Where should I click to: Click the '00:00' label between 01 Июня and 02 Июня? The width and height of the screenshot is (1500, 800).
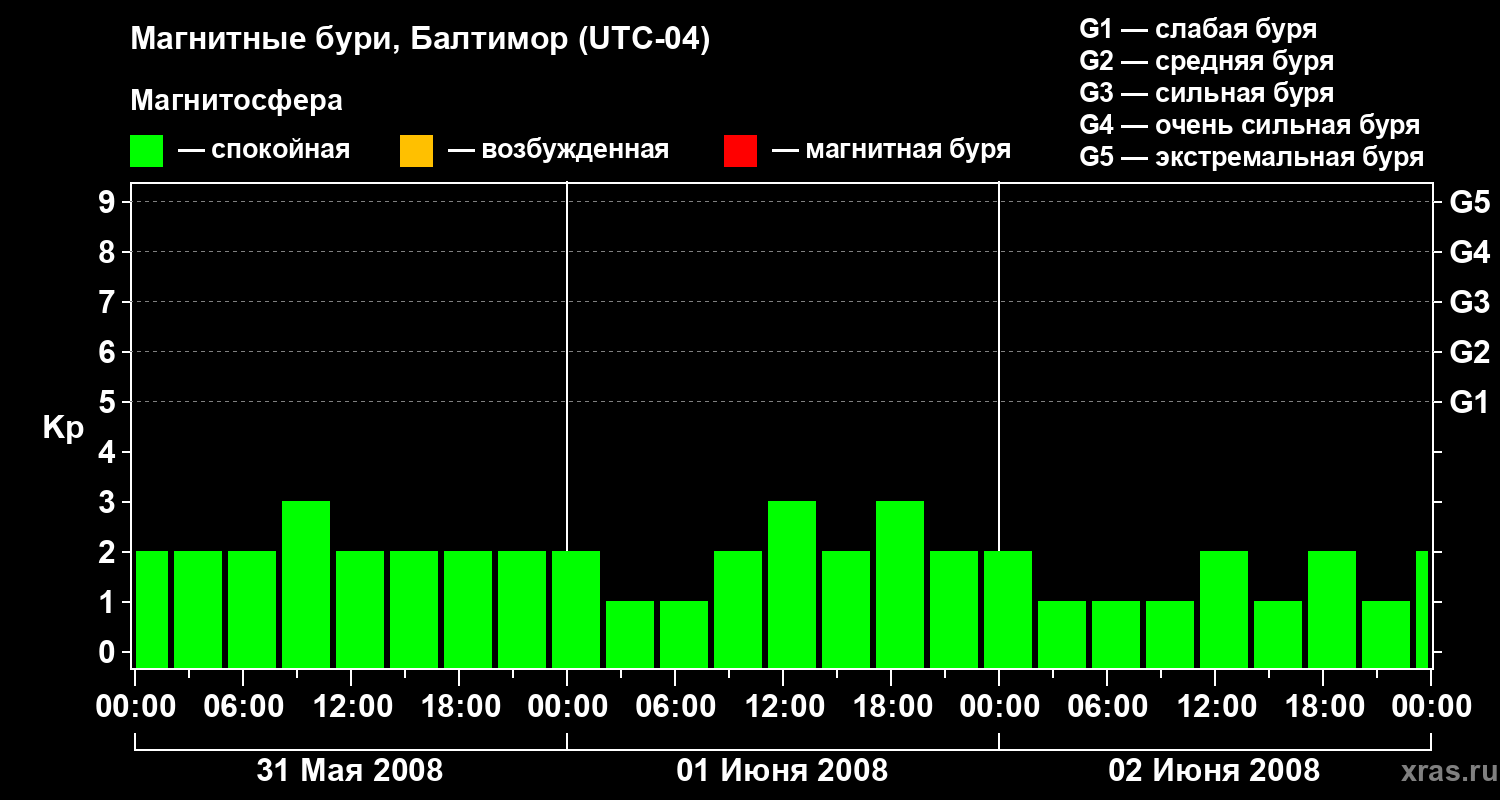(x=999, y=707)
